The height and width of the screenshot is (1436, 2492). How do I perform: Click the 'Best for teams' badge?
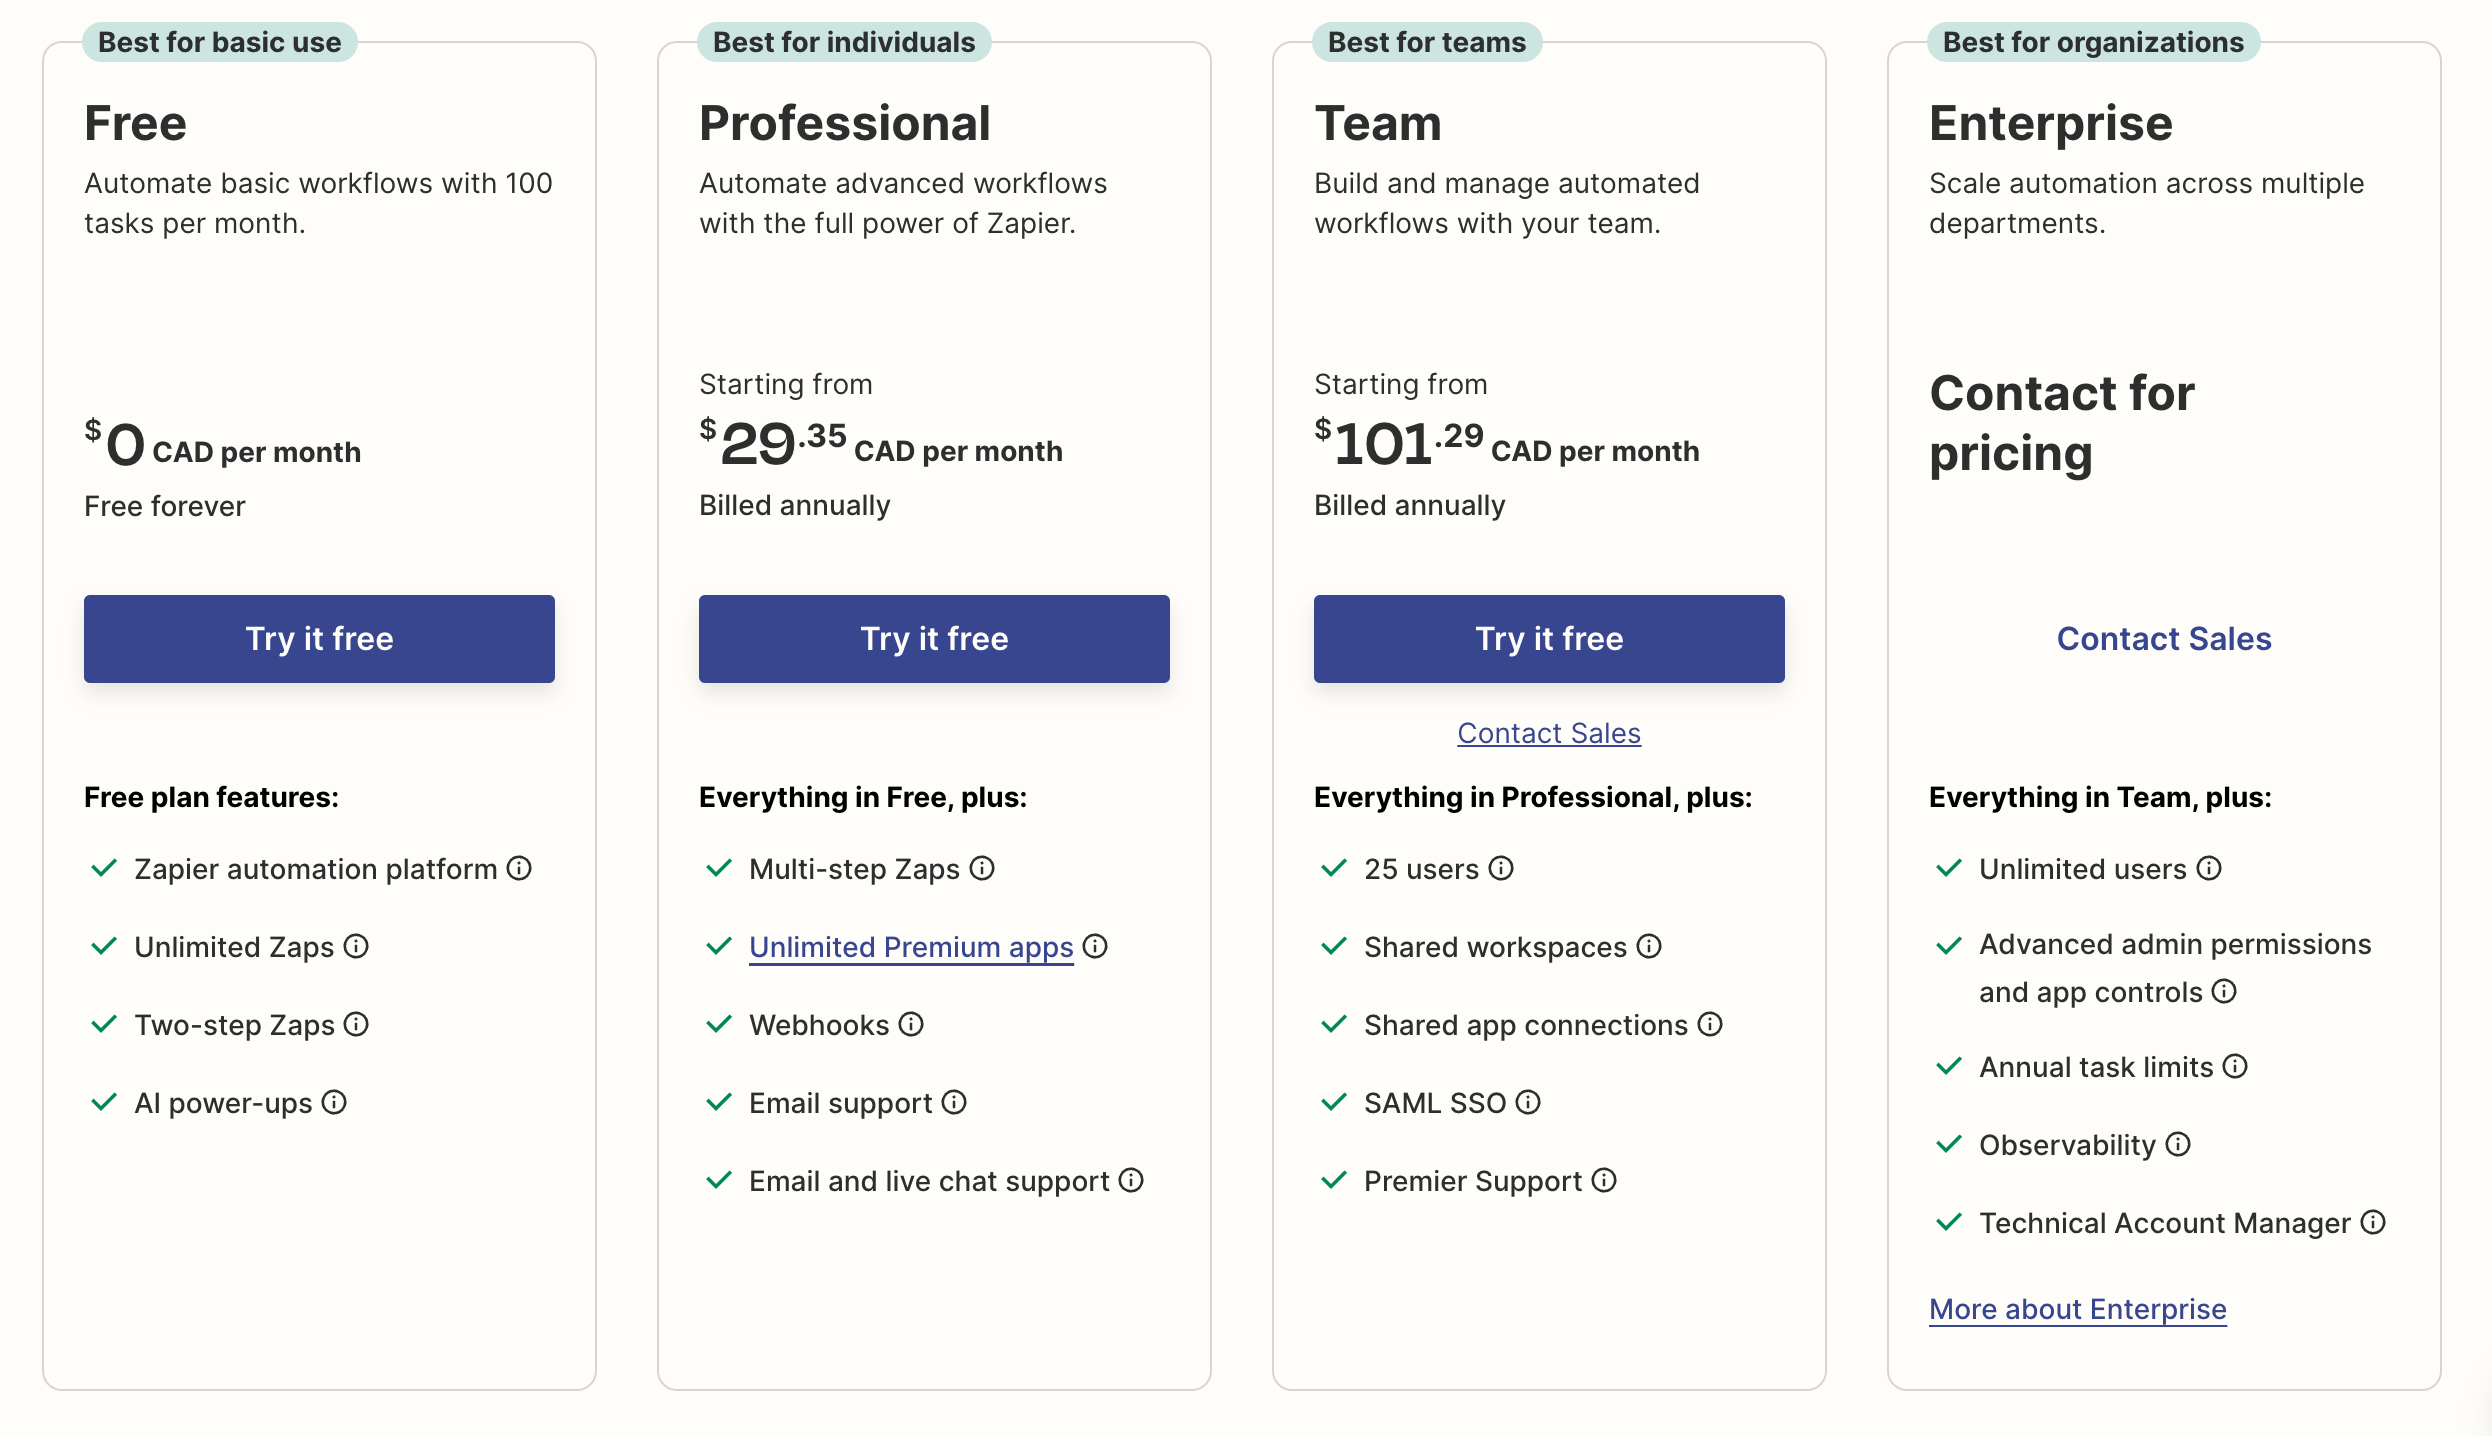coord(1427,42)
